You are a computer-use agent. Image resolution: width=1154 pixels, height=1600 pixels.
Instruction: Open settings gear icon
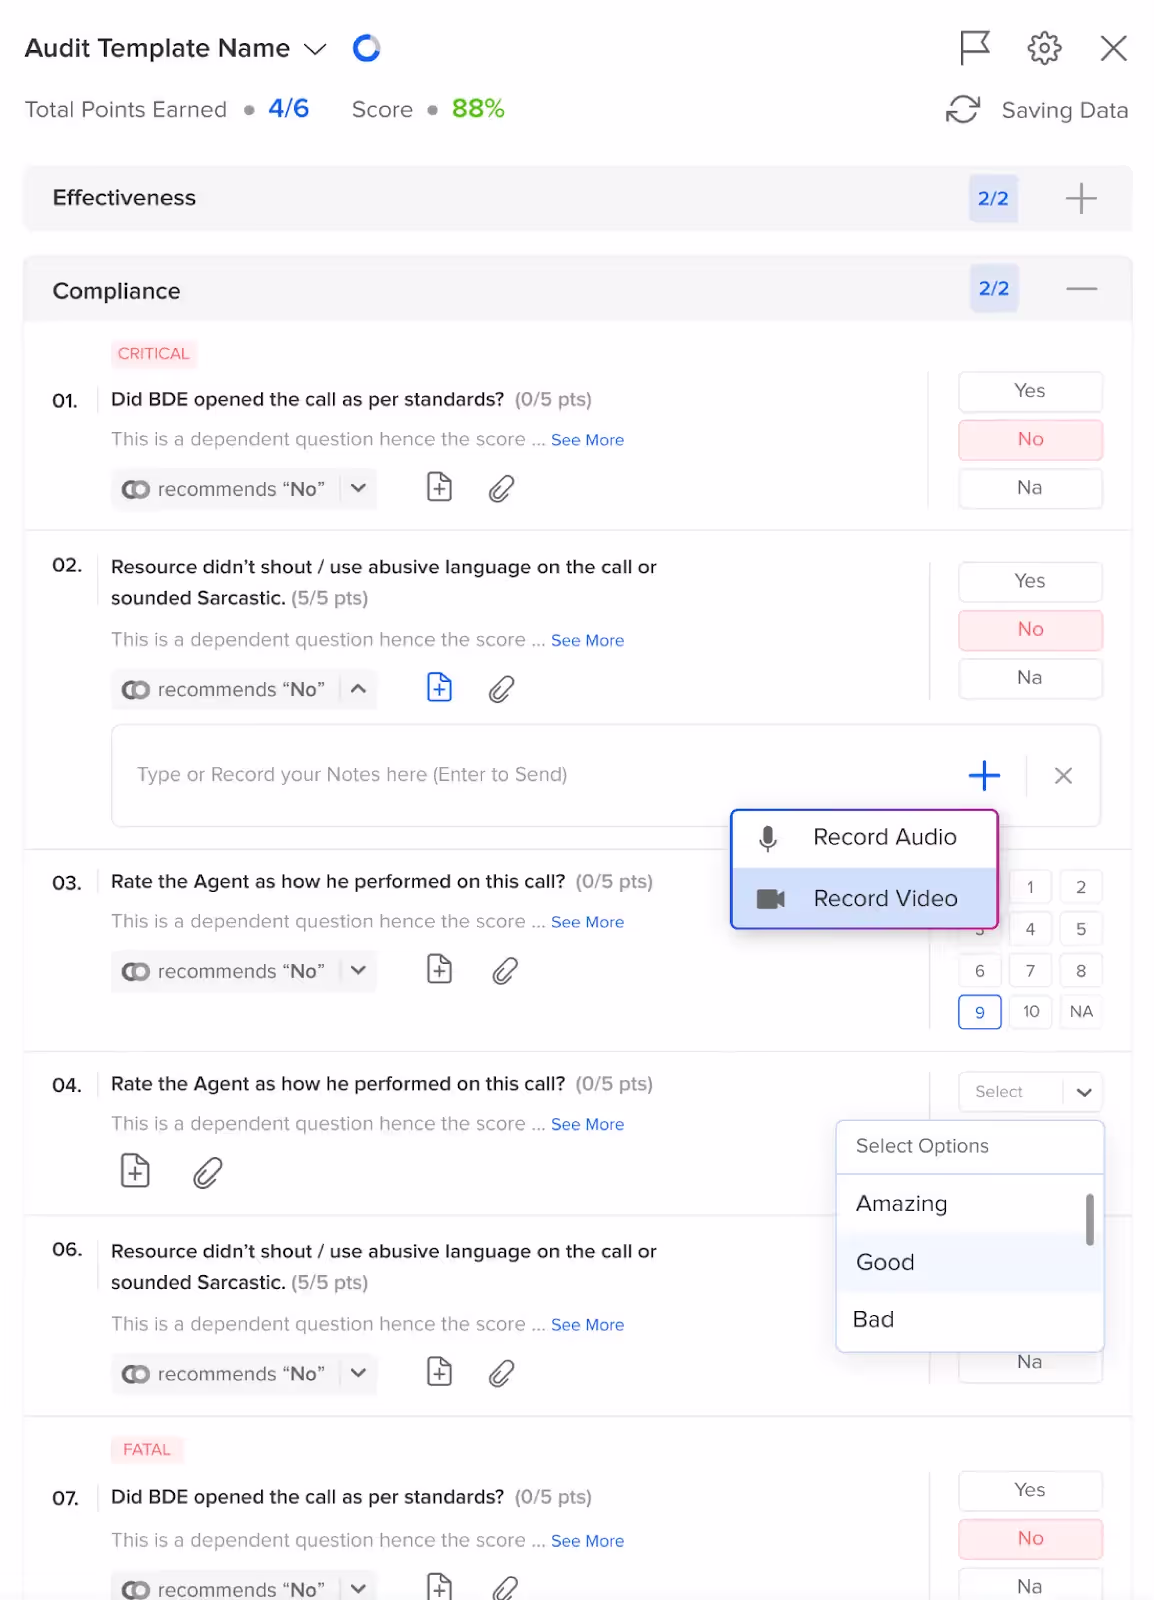tap(1044, 47)
